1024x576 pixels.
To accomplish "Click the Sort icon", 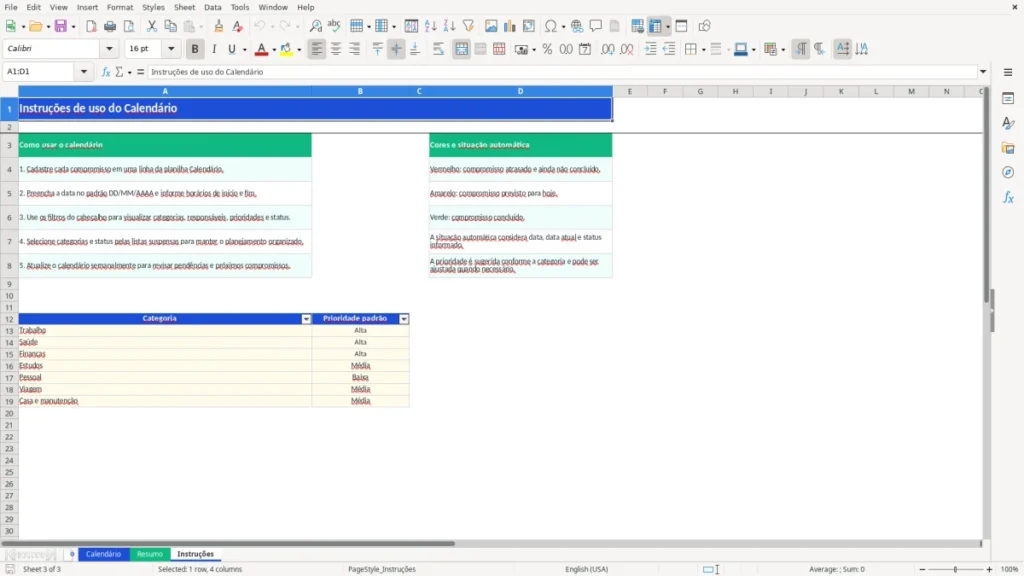I will (411, 26).
